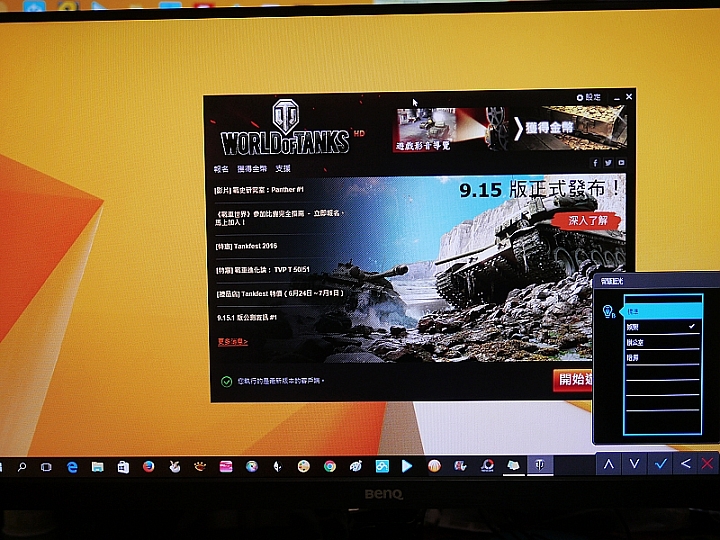Open the 9.15.1 版公測資訊 #1 news item
This screenshot has height=540, width=720.
247,317
